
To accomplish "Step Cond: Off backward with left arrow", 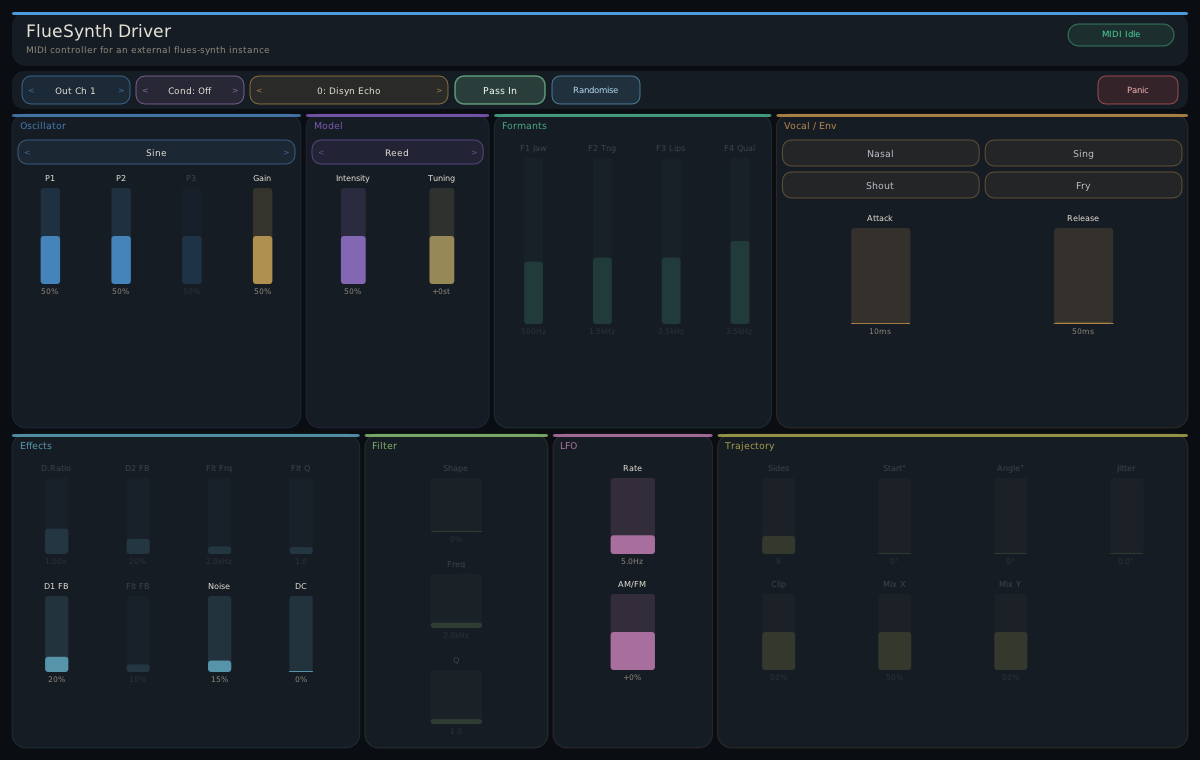I will [145, 90].
